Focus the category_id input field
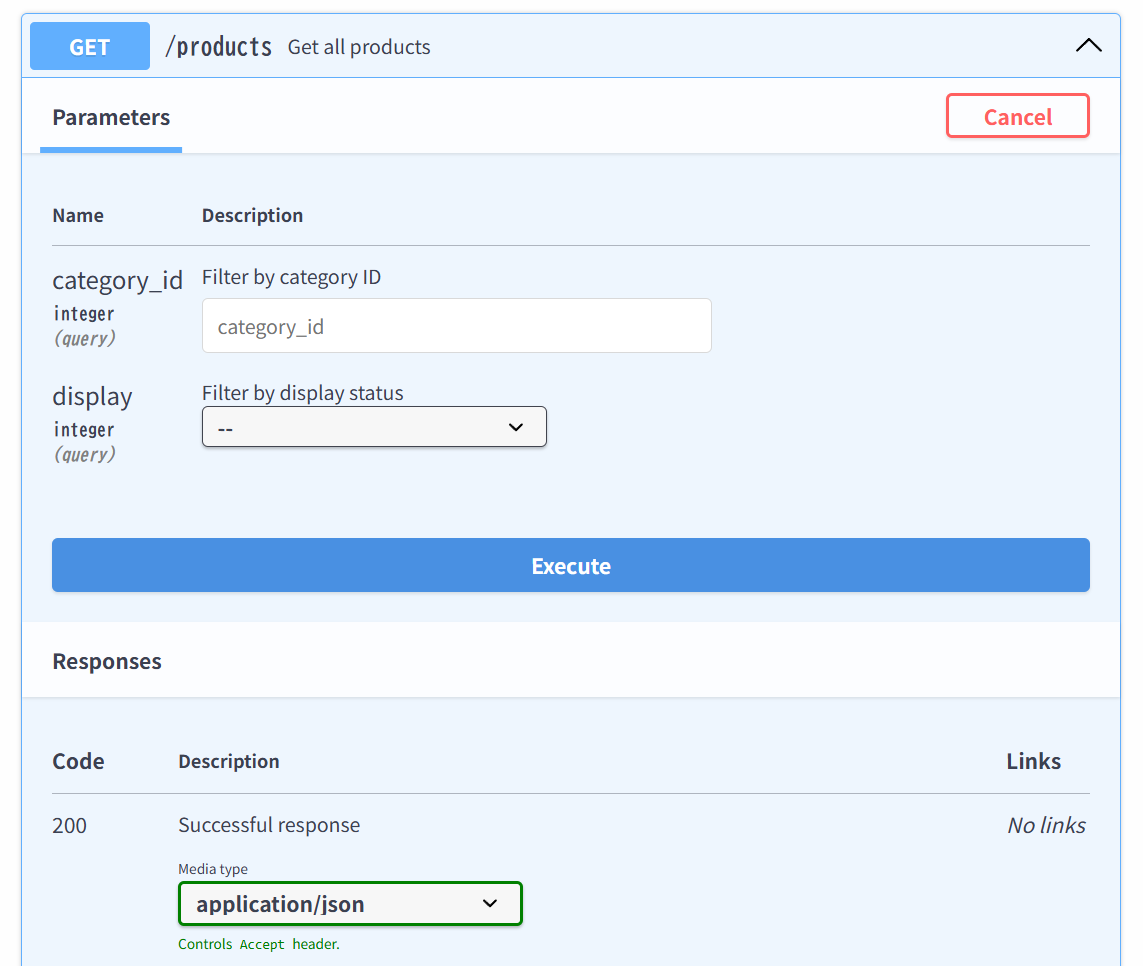 [x=456, y=326]
